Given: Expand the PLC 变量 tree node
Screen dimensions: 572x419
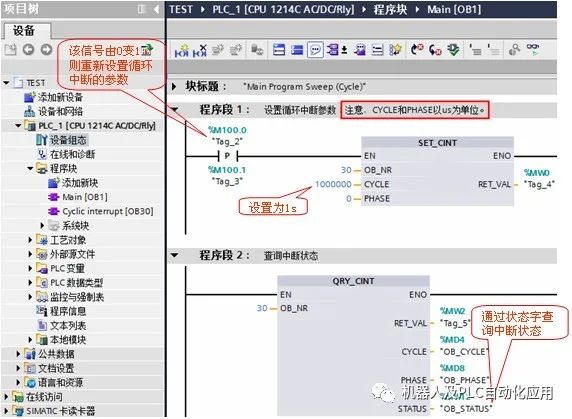Looking at the screenshot, I should 30,268.
